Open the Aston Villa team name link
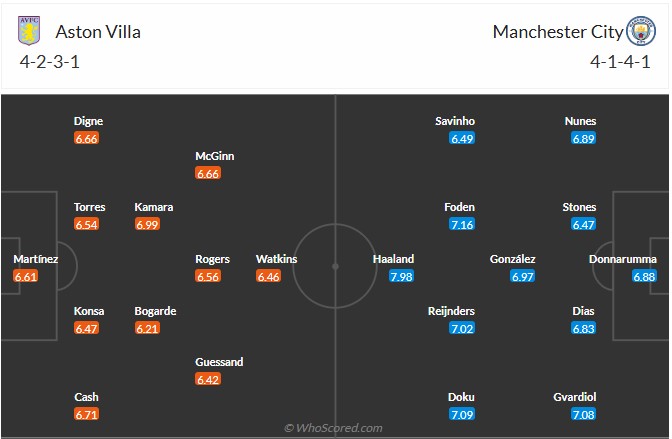Screen dimensions: 672x439 (97, 31)
